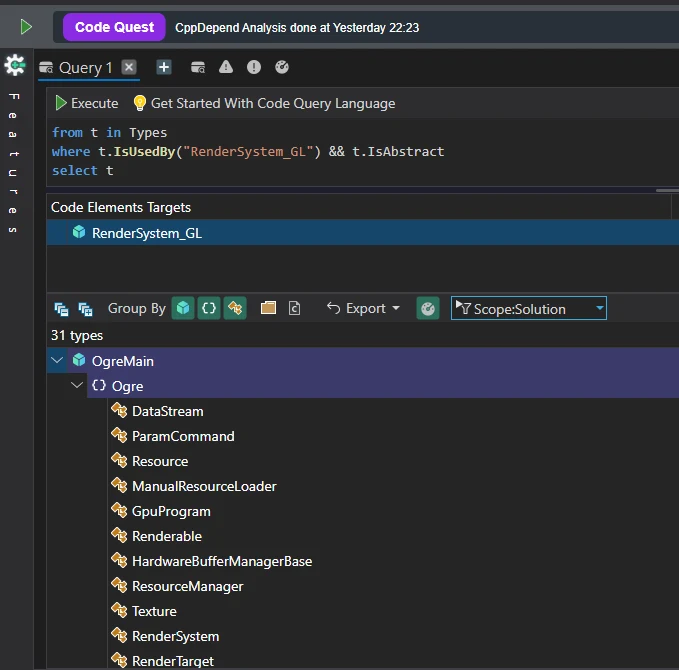Select the DataStream type
The height and width of the screenshot is (670, 679).
coord(168,411)
